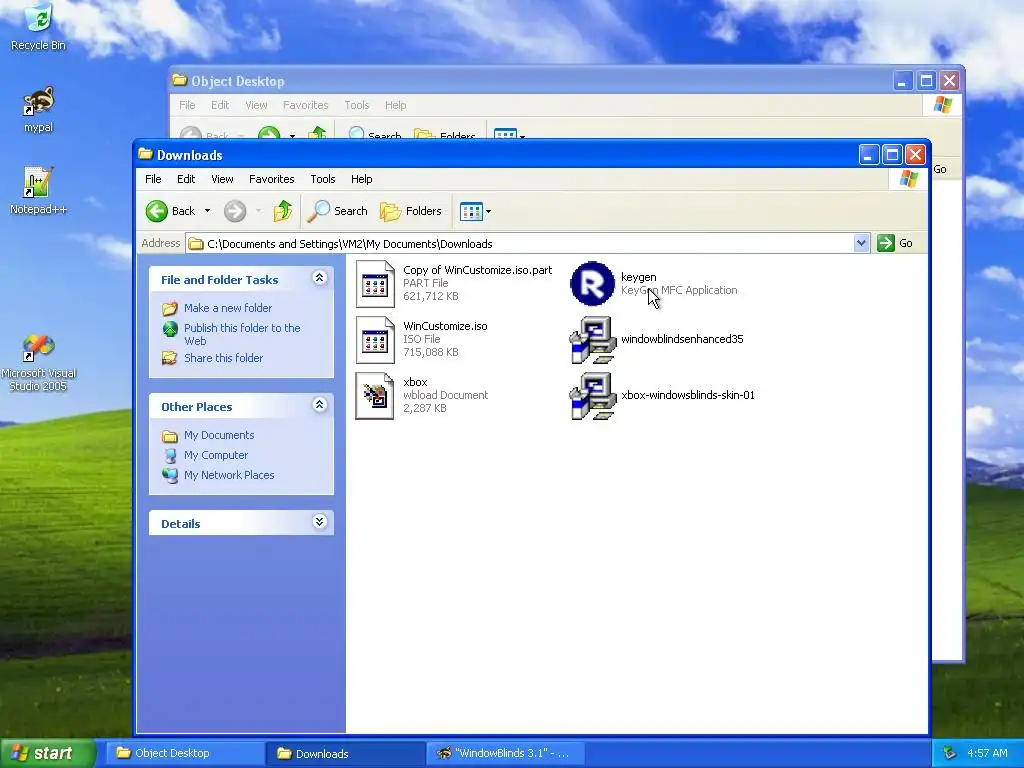Open the View menu in Downloads window
Screen dimensions: 1024x768
222,179
